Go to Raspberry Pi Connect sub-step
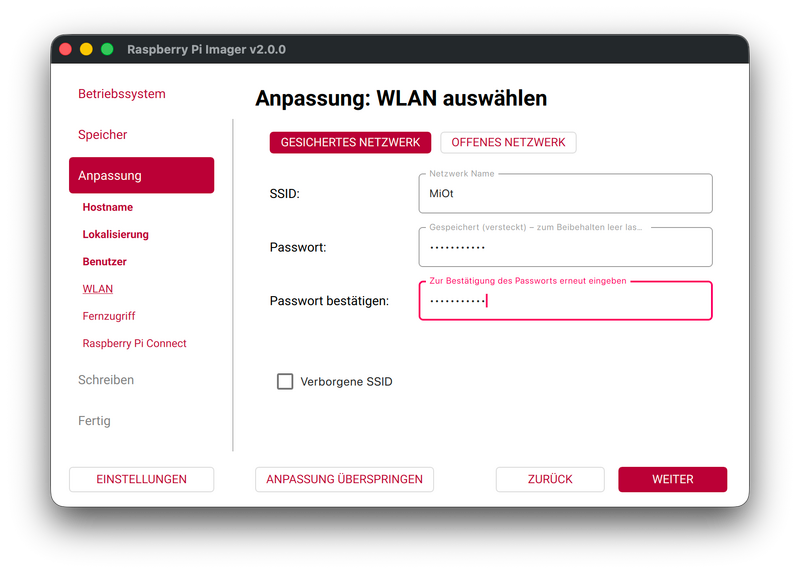Image resolution: width=800 pixels, height=574 pixels. pos(135,343)
